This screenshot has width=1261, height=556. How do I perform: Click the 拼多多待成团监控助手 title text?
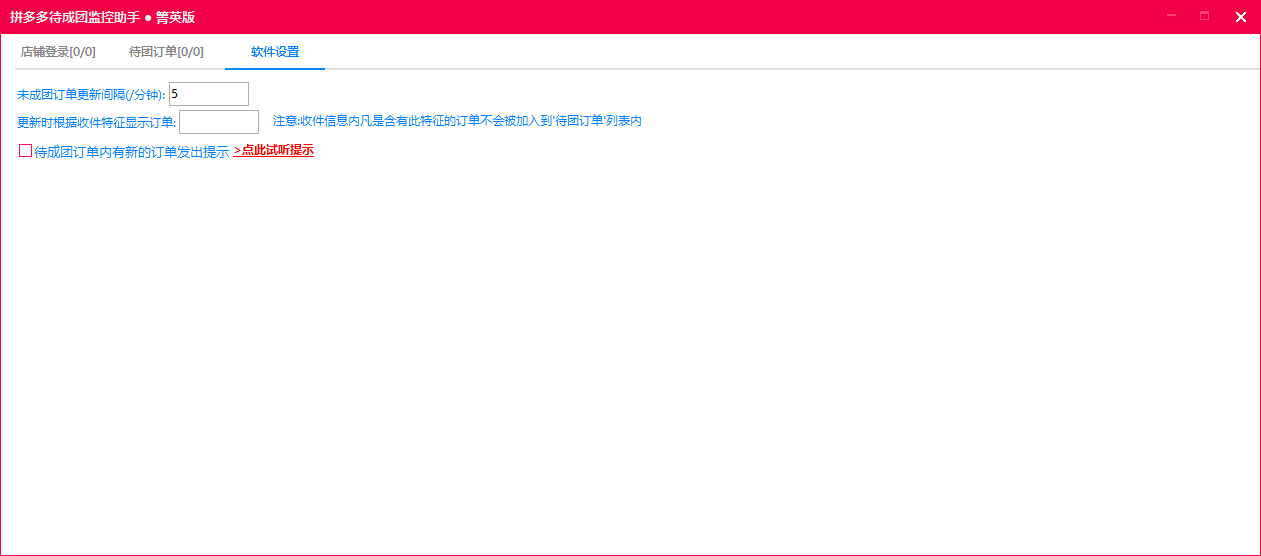(75, 17)
